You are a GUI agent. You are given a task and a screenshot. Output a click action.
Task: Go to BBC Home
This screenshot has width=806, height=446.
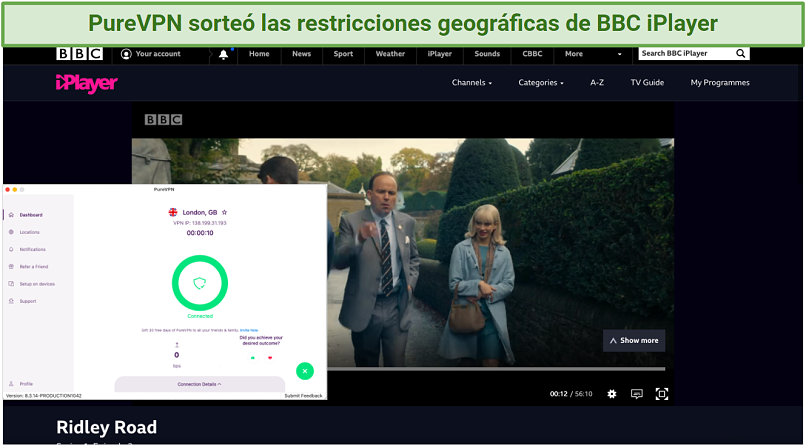coord(259,53)
